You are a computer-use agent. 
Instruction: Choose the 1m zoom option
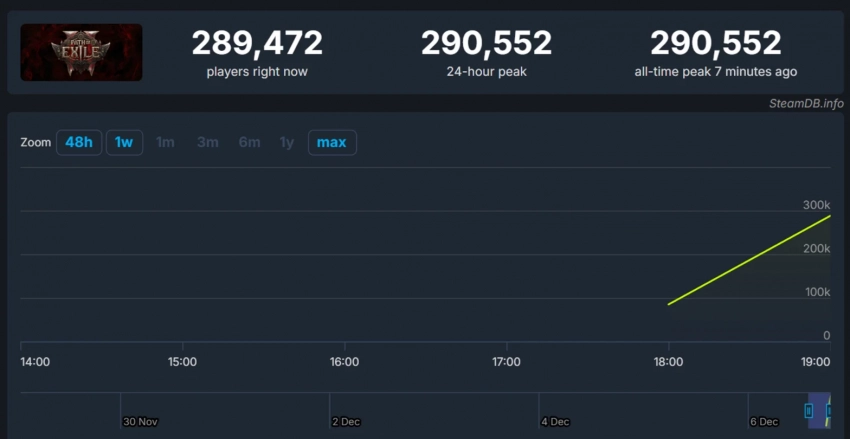point(165,142)
